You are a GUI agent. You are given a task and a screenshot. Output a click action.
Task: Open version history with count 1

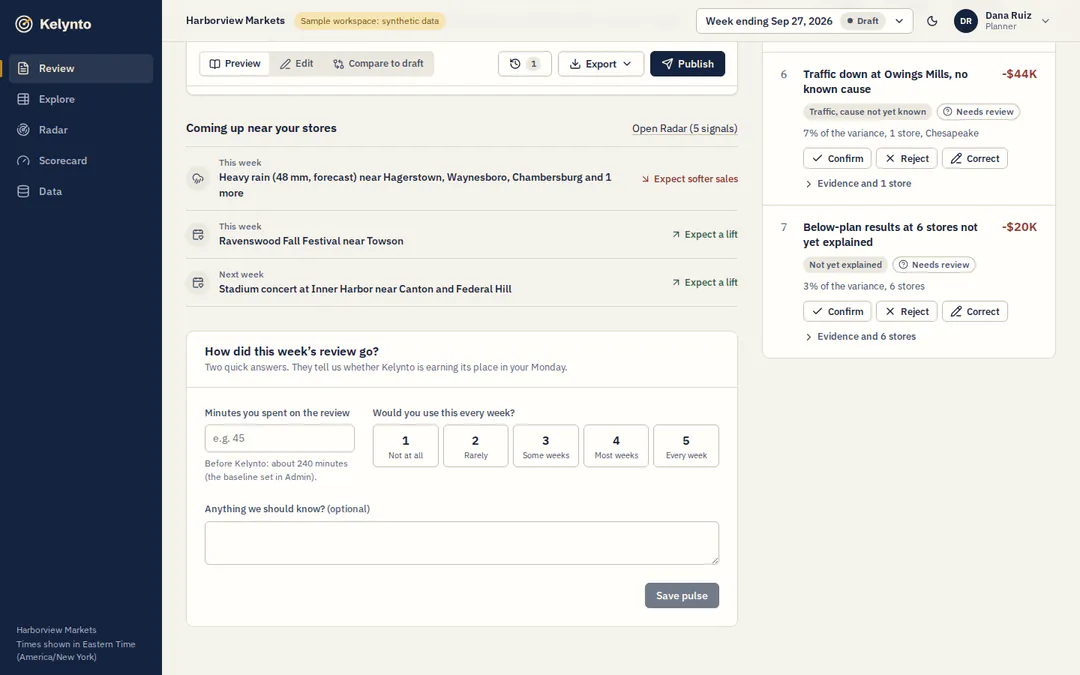click(524, 63)
